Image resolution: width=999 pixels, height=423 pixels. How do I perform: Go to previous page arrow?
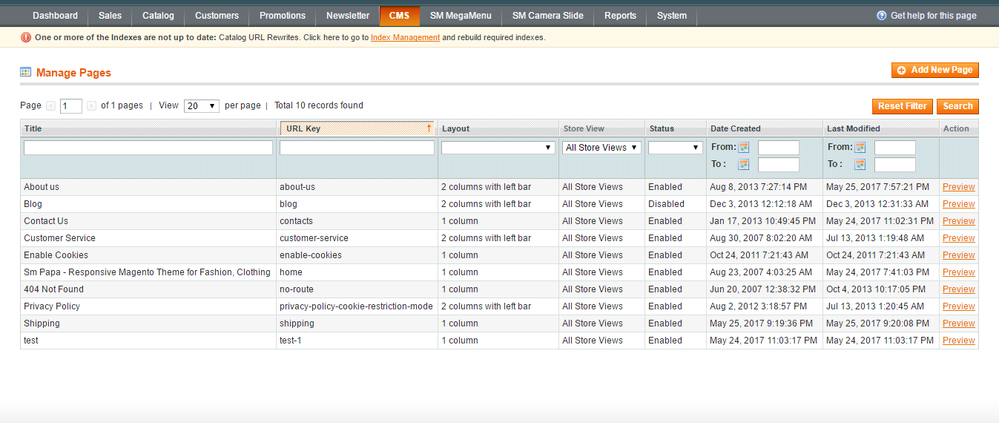(51, 106)
